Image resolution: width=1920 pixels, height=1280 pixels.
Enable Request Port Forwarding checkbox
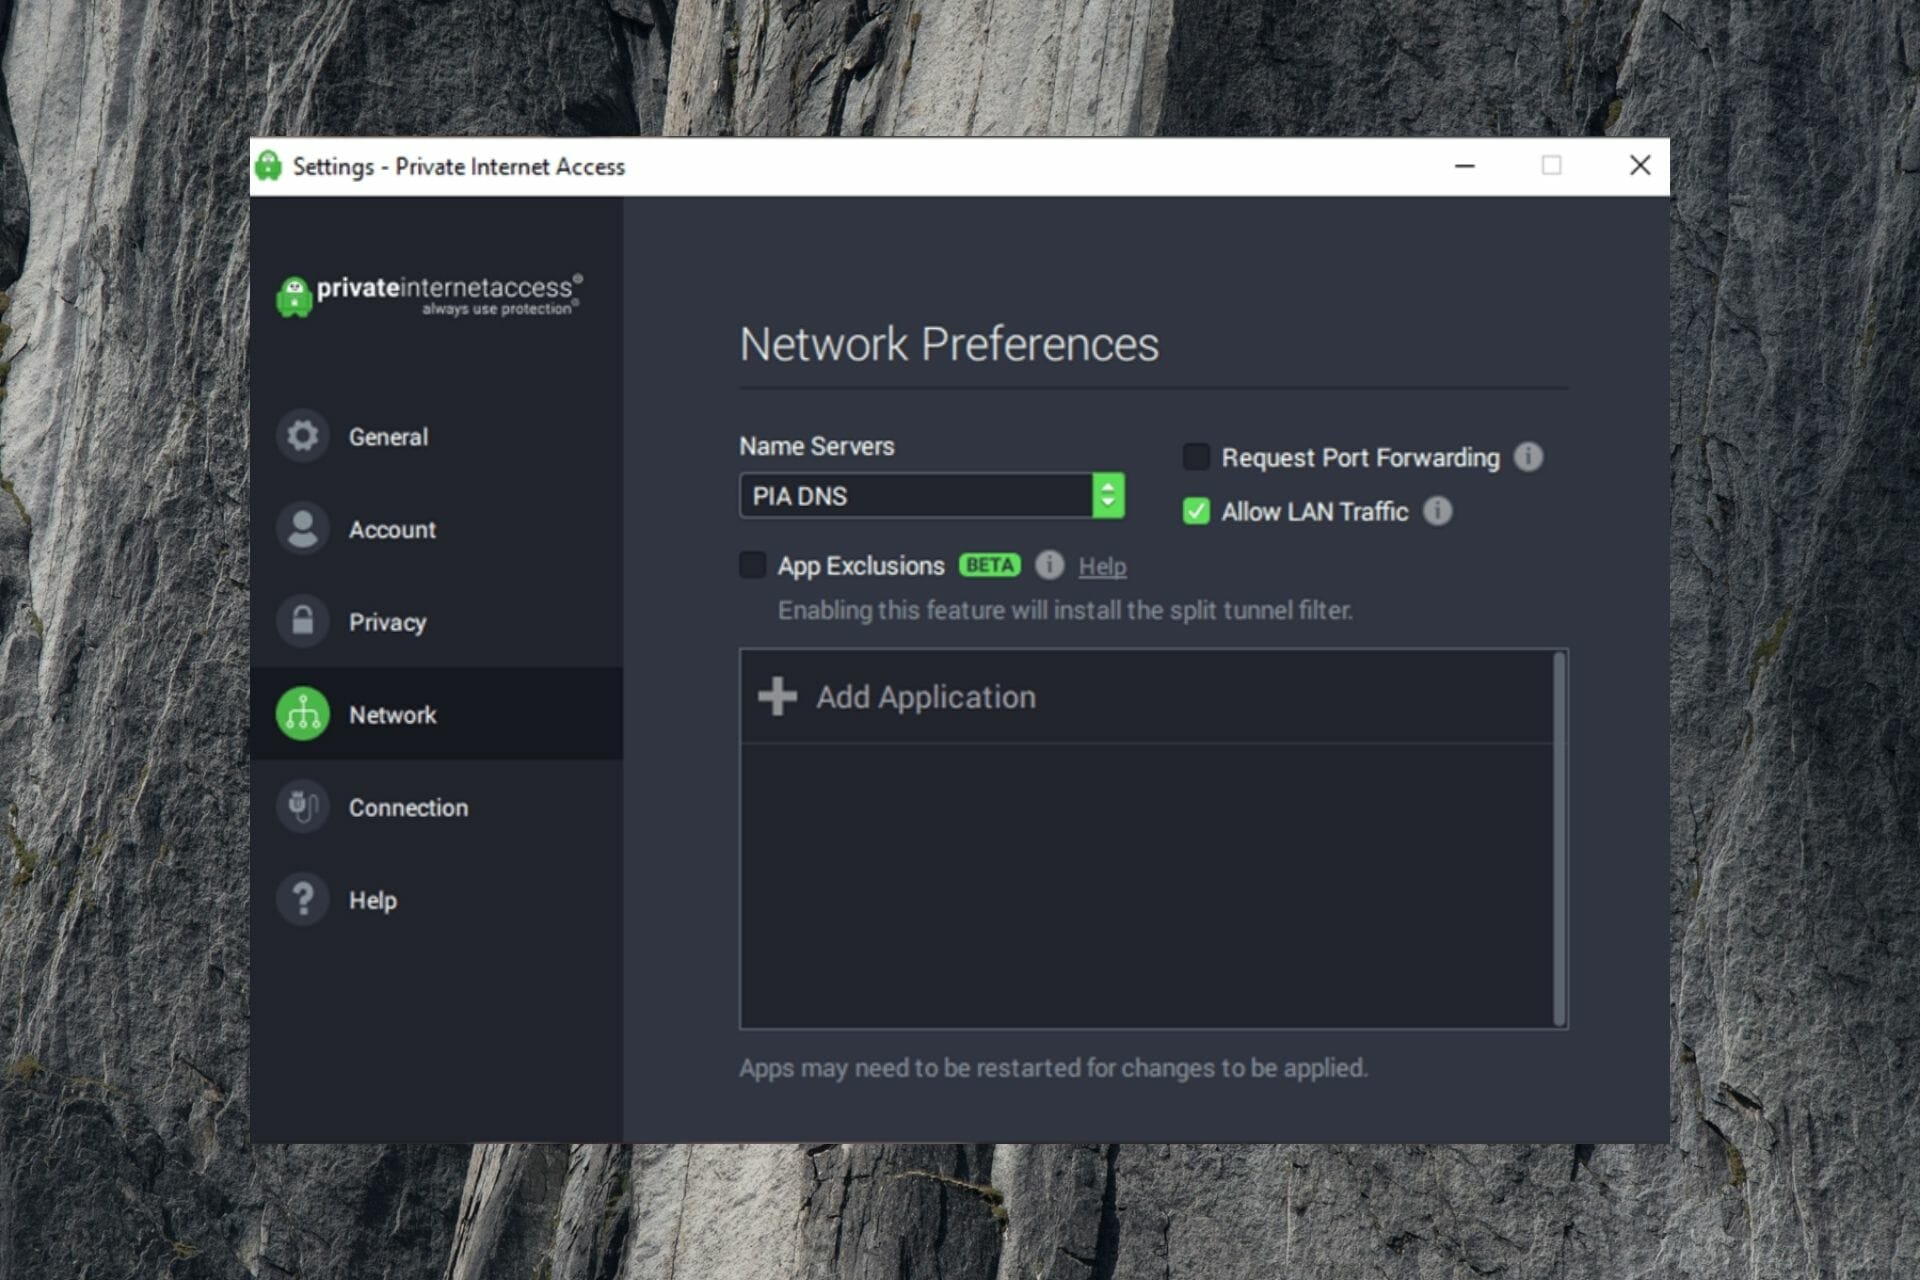[x=1196, y=457]
